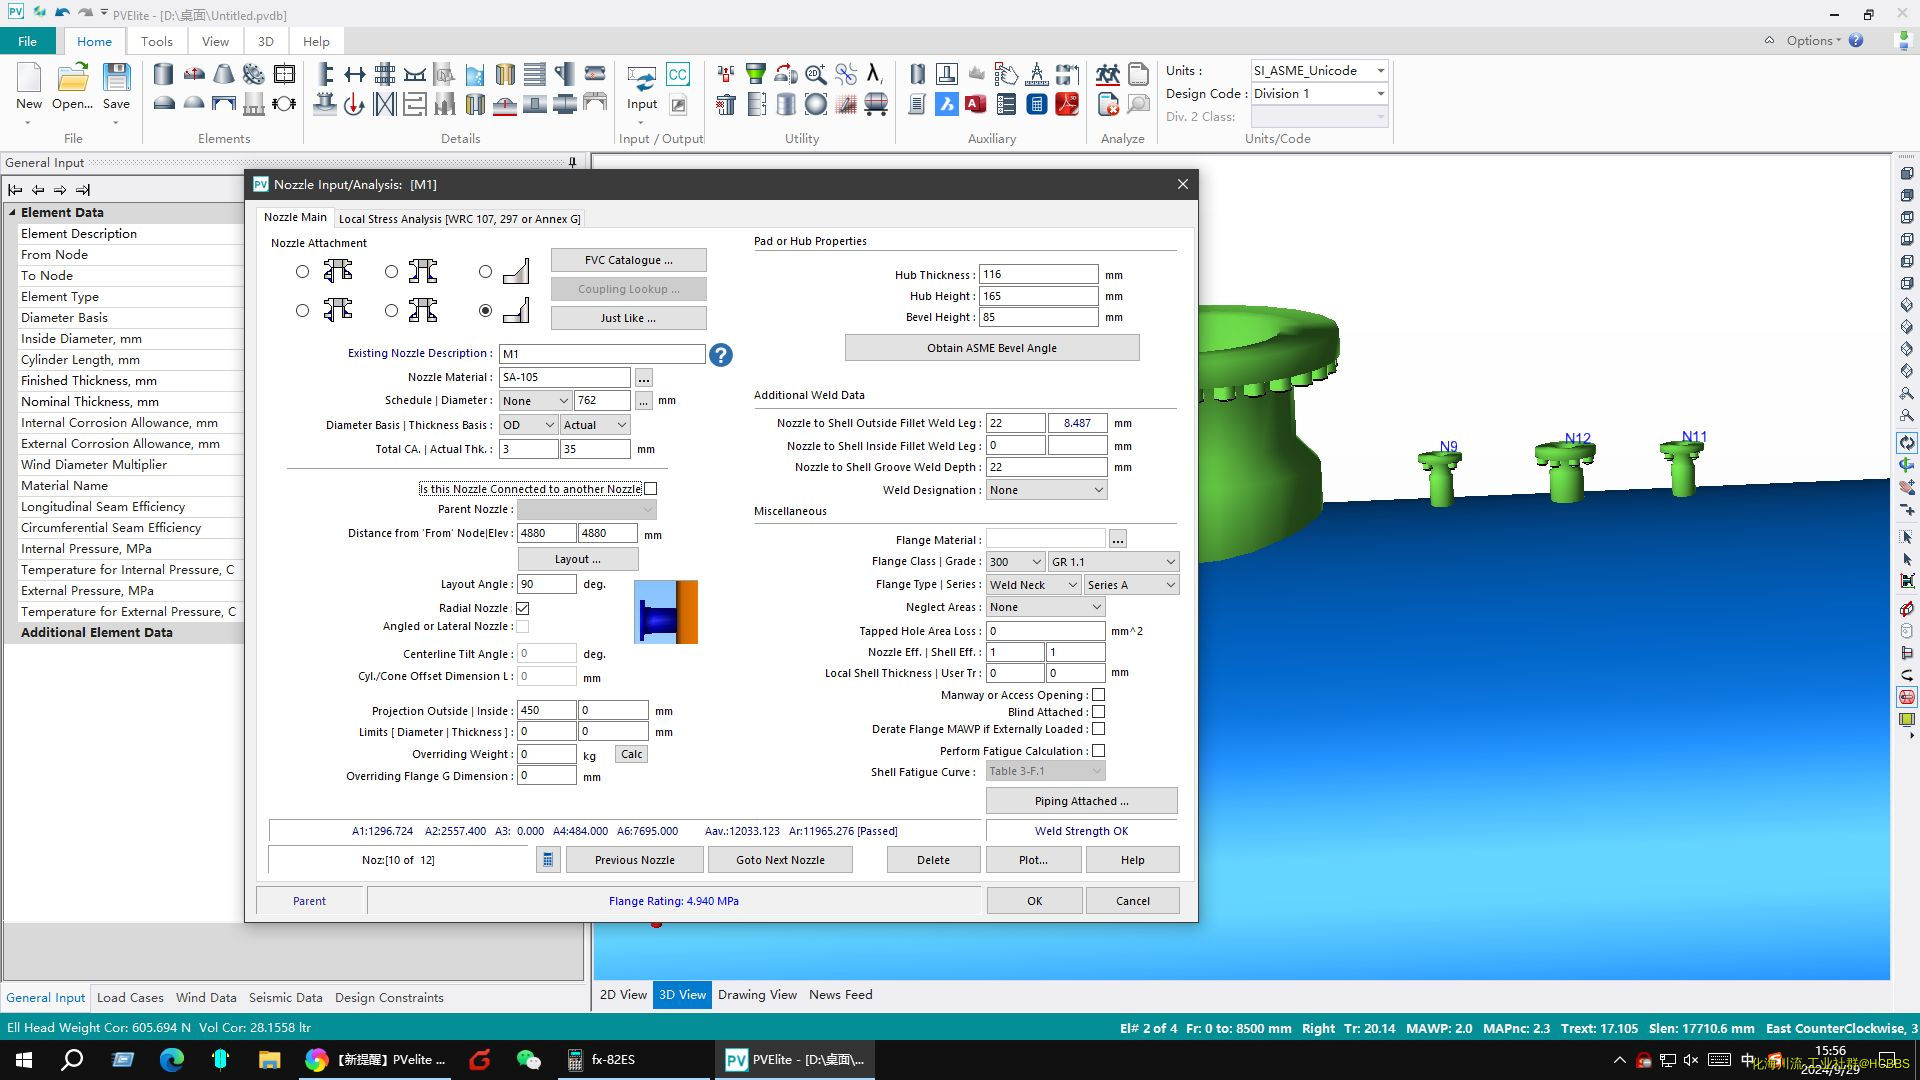The height and width of the screenshot is (1080, 1920).
Task: Click the Obtain ASME Bevel Angle button
Action: (991, 348)
